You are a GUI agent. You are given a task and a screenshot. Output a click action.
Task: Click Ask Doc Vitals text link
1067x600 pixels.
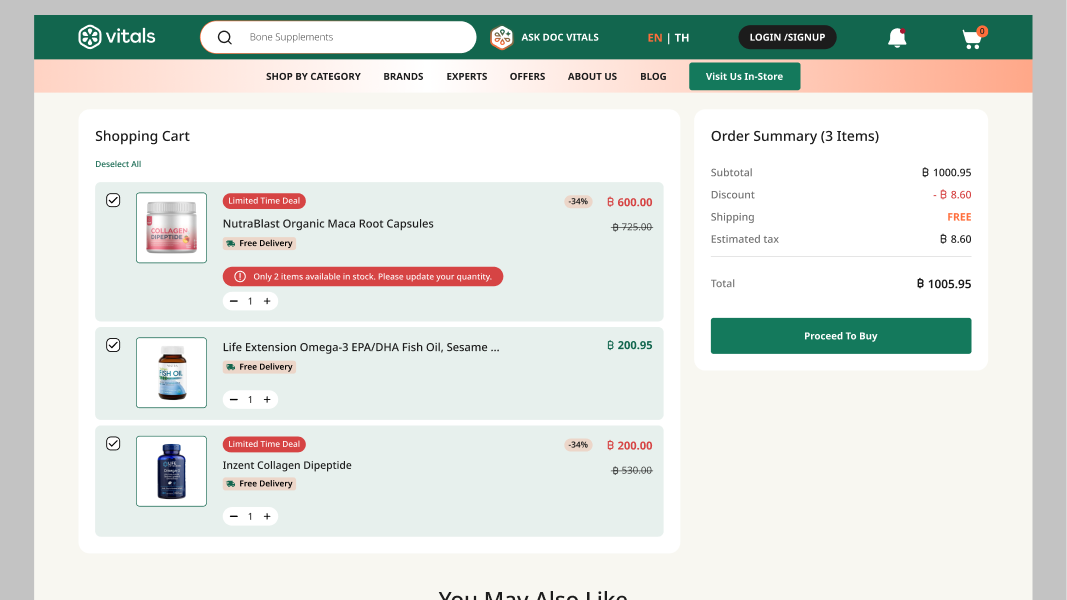coord(560,37)
